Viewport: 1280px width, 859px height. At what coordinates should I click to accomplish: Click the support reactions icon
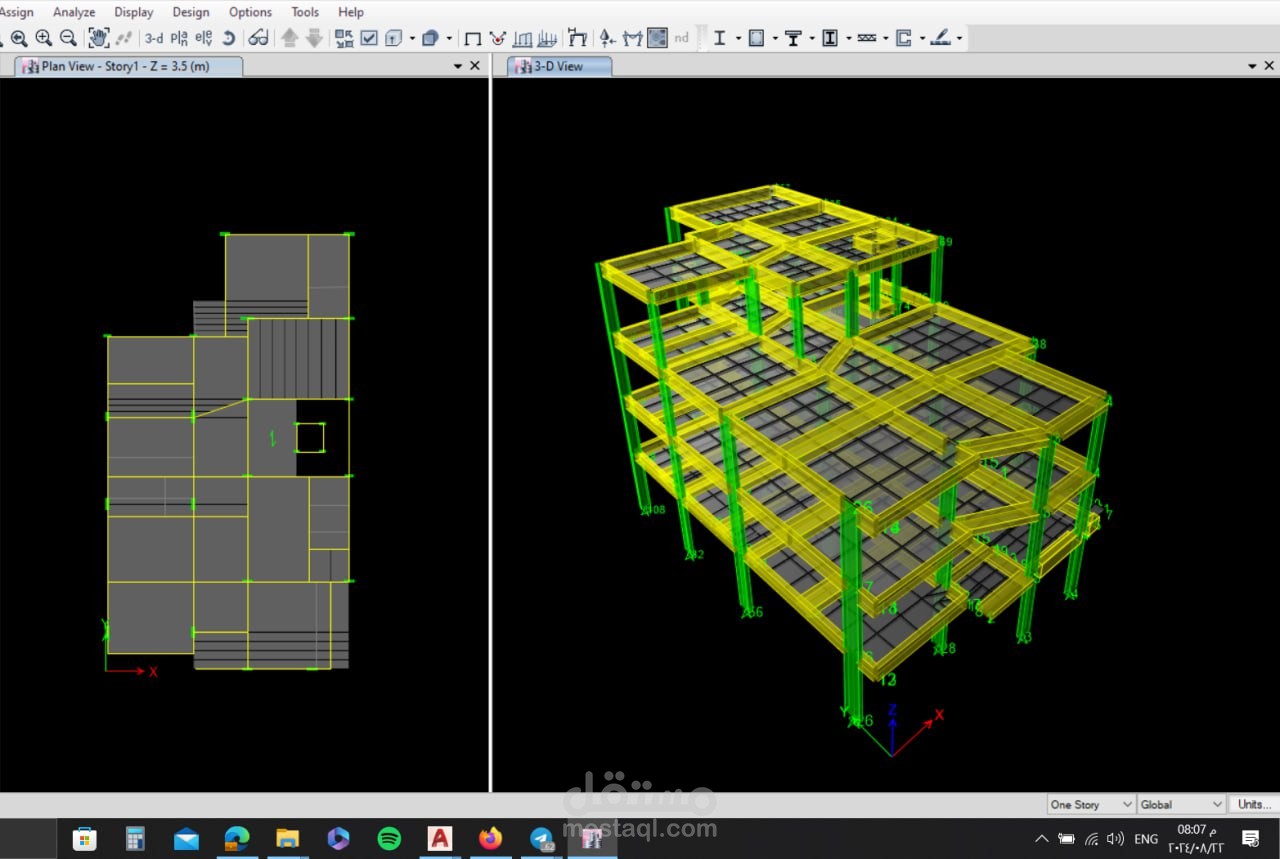607,38
